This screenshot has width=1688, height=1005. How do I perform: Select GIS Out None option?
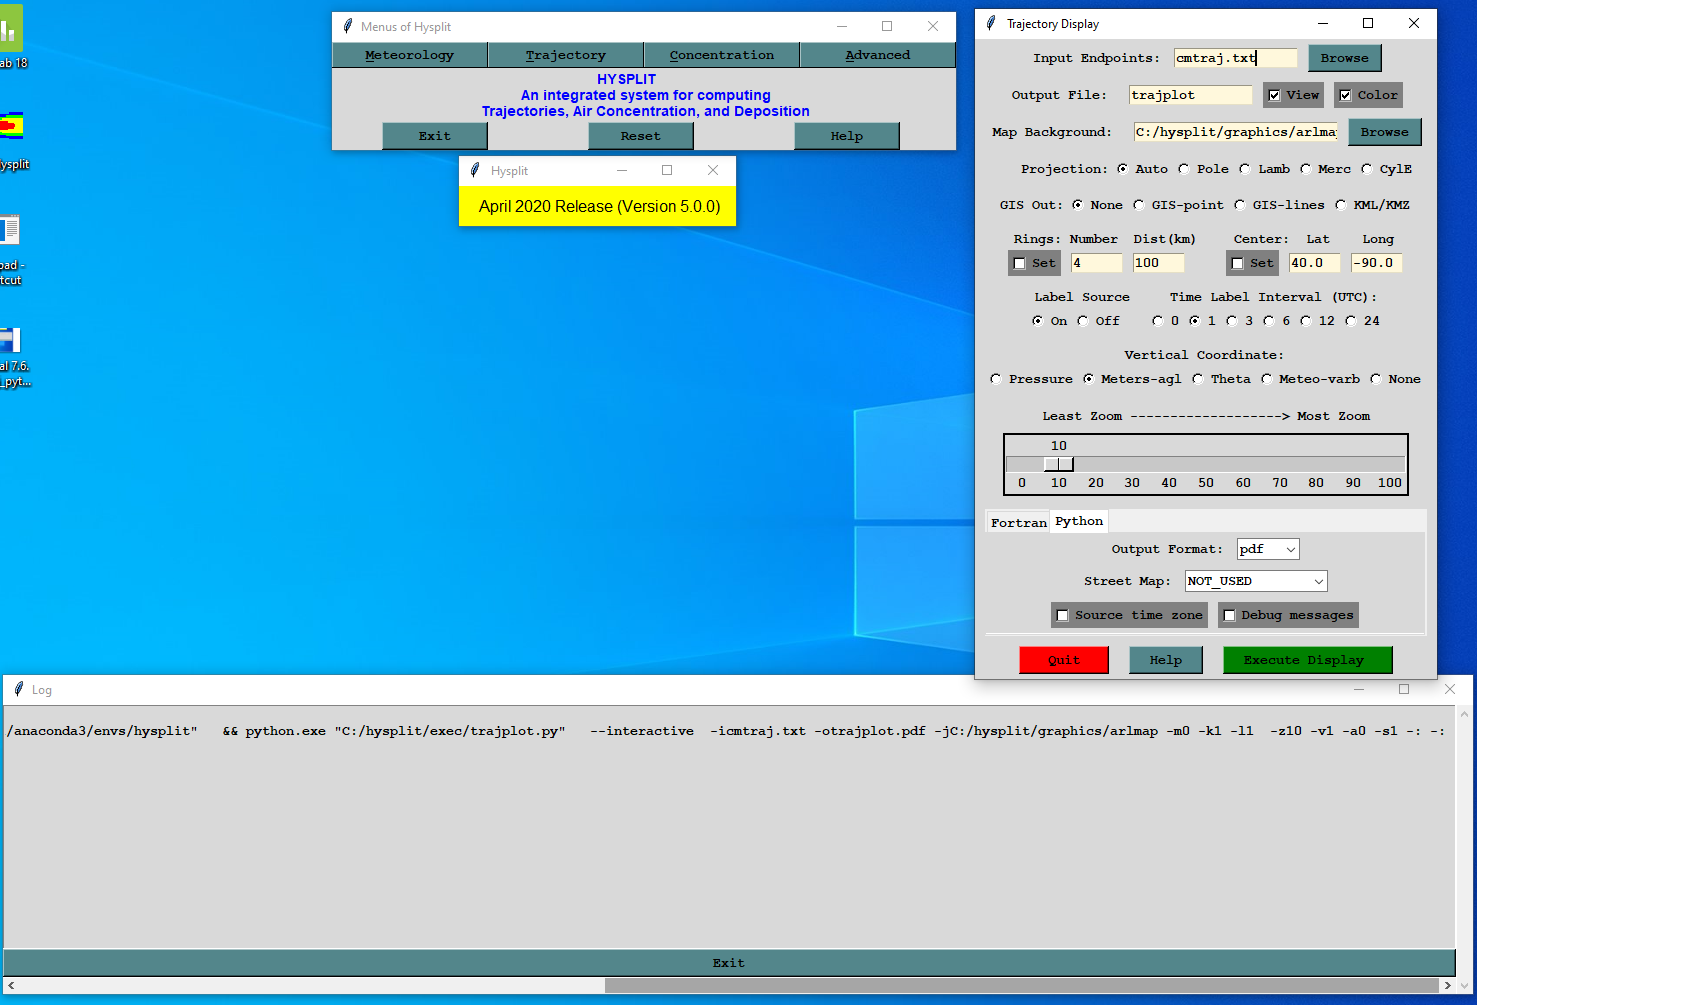(x=1077, y=205)
